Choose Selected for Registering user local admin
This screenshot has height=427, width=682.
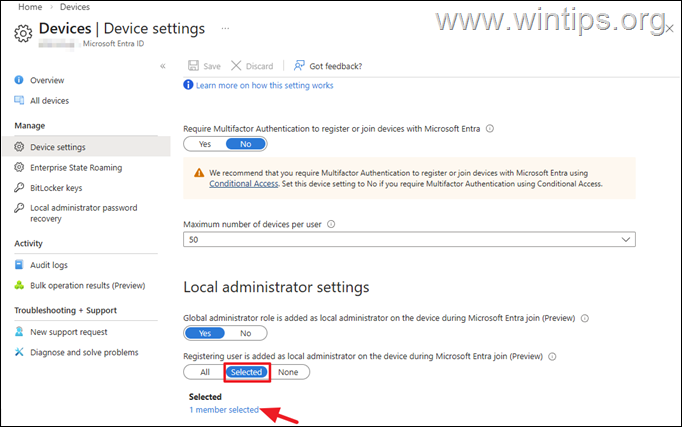(x=247, y=372)
